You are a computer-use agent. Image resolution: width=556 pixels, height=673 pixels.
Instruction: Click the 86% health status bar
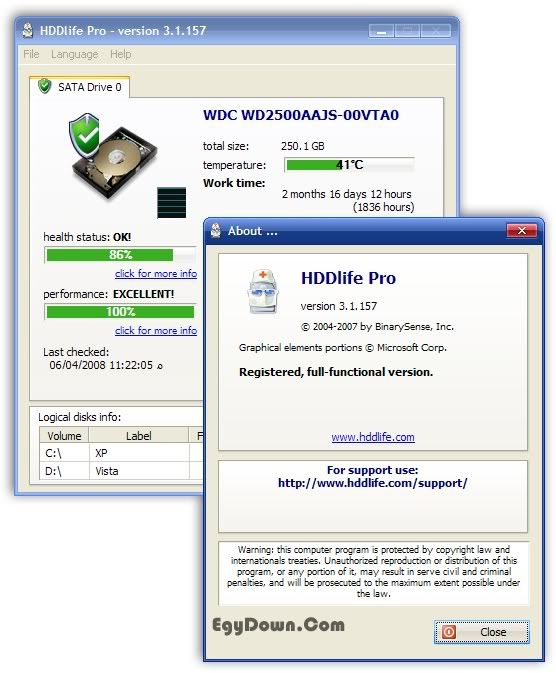click(x=120, y=255)
